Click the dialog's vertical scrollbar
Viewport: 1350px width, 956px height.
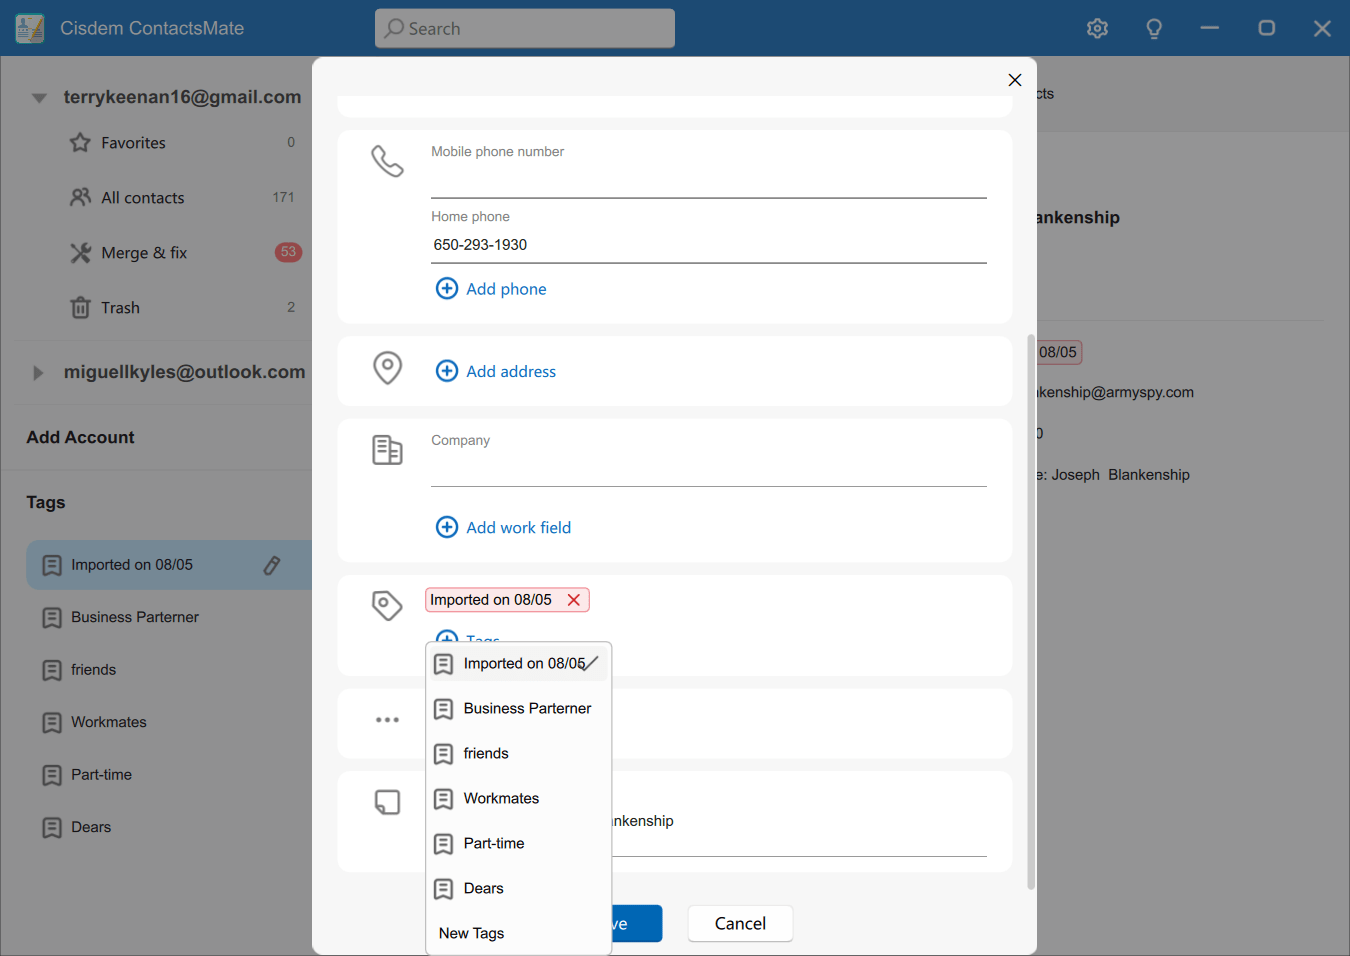coord(1031,610)
